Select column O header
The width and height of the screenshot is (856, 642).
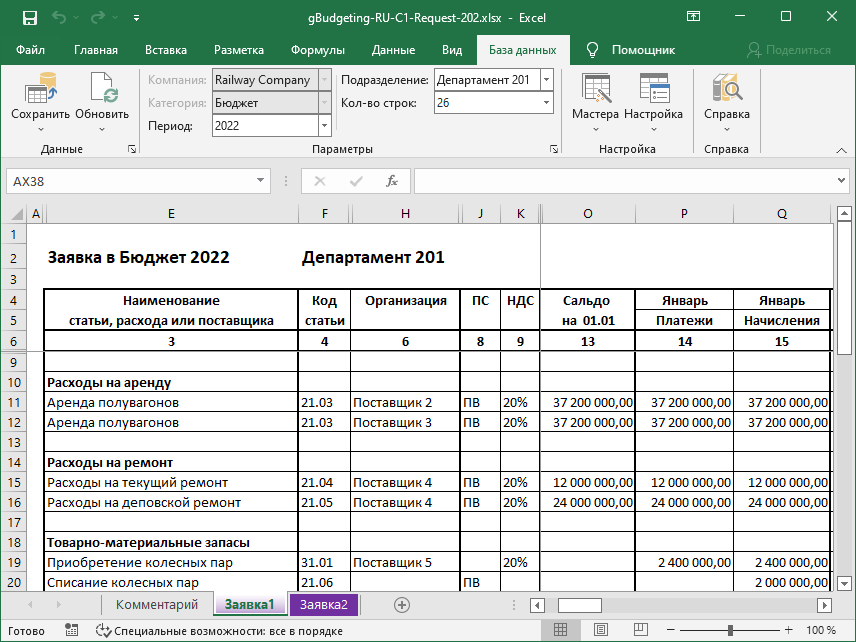coord(587,213)
